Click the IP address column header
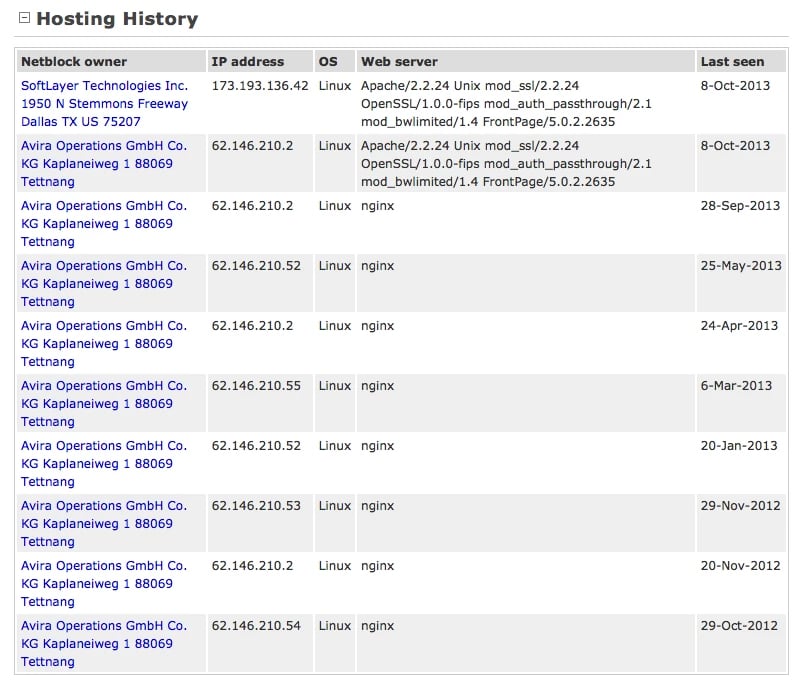The width and height of the screenshot is (798, 682). [x=248, y=62]
